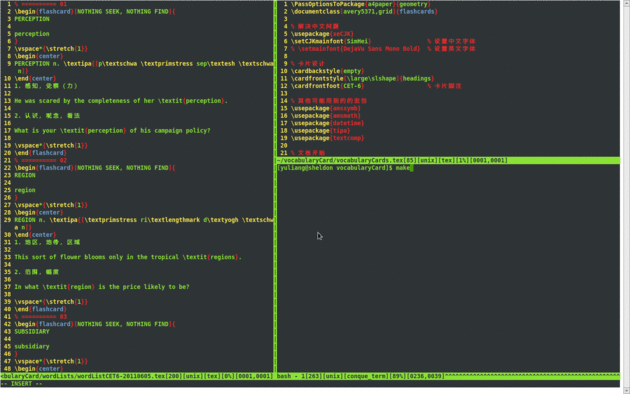Click \usepackage{amssymb} line
Screen dimensions: 630x394
point(326,108)
